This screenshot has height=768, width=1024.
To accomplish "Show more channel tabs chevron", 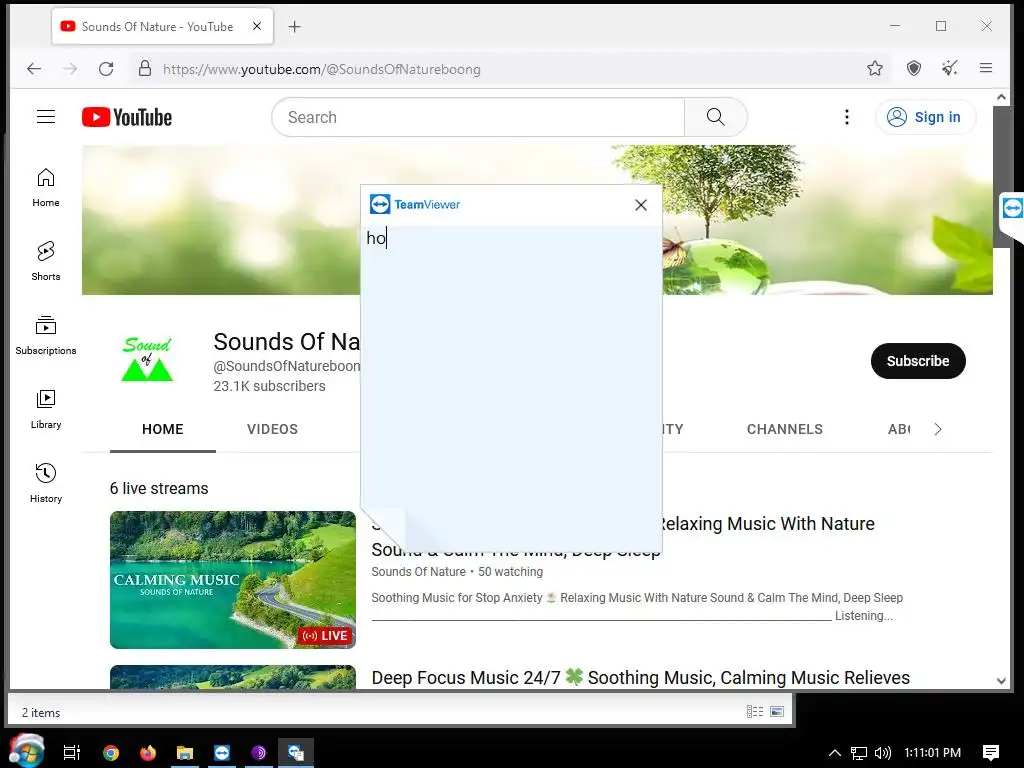I will tap(938, 429).
